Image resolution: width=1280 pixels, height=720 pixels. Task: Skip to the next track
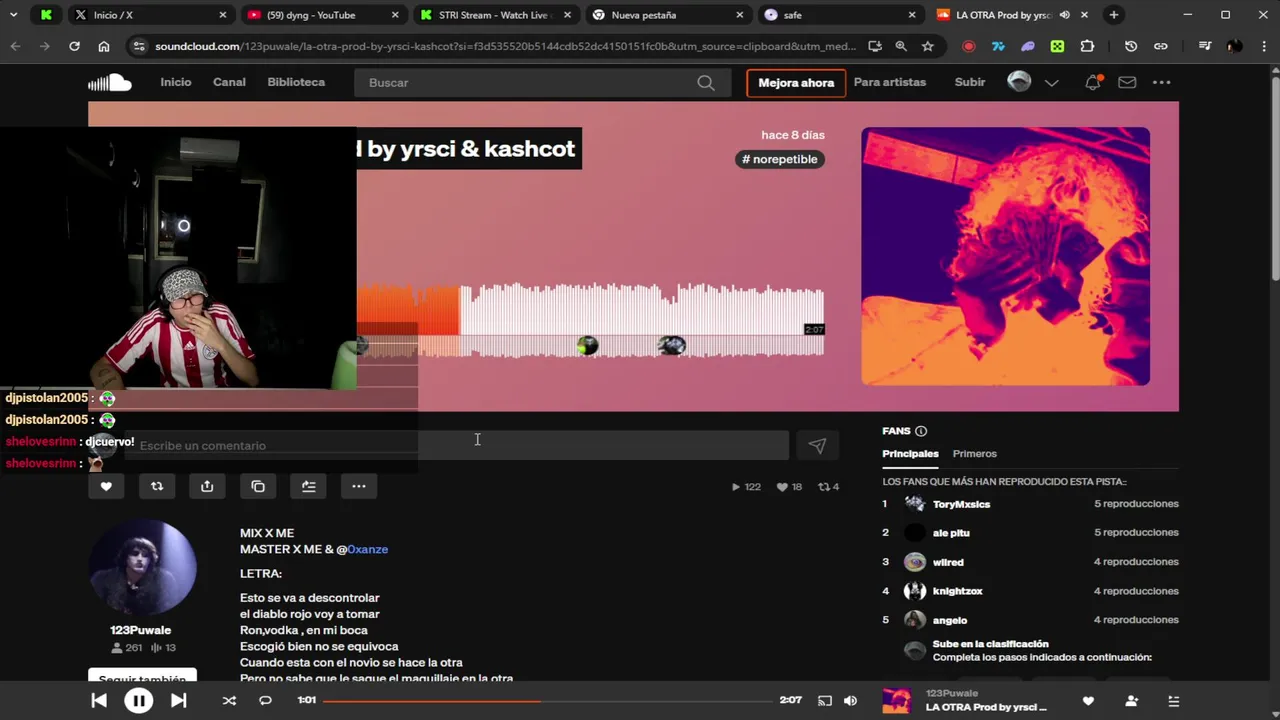pyautogui.click(x=178, y=701)
